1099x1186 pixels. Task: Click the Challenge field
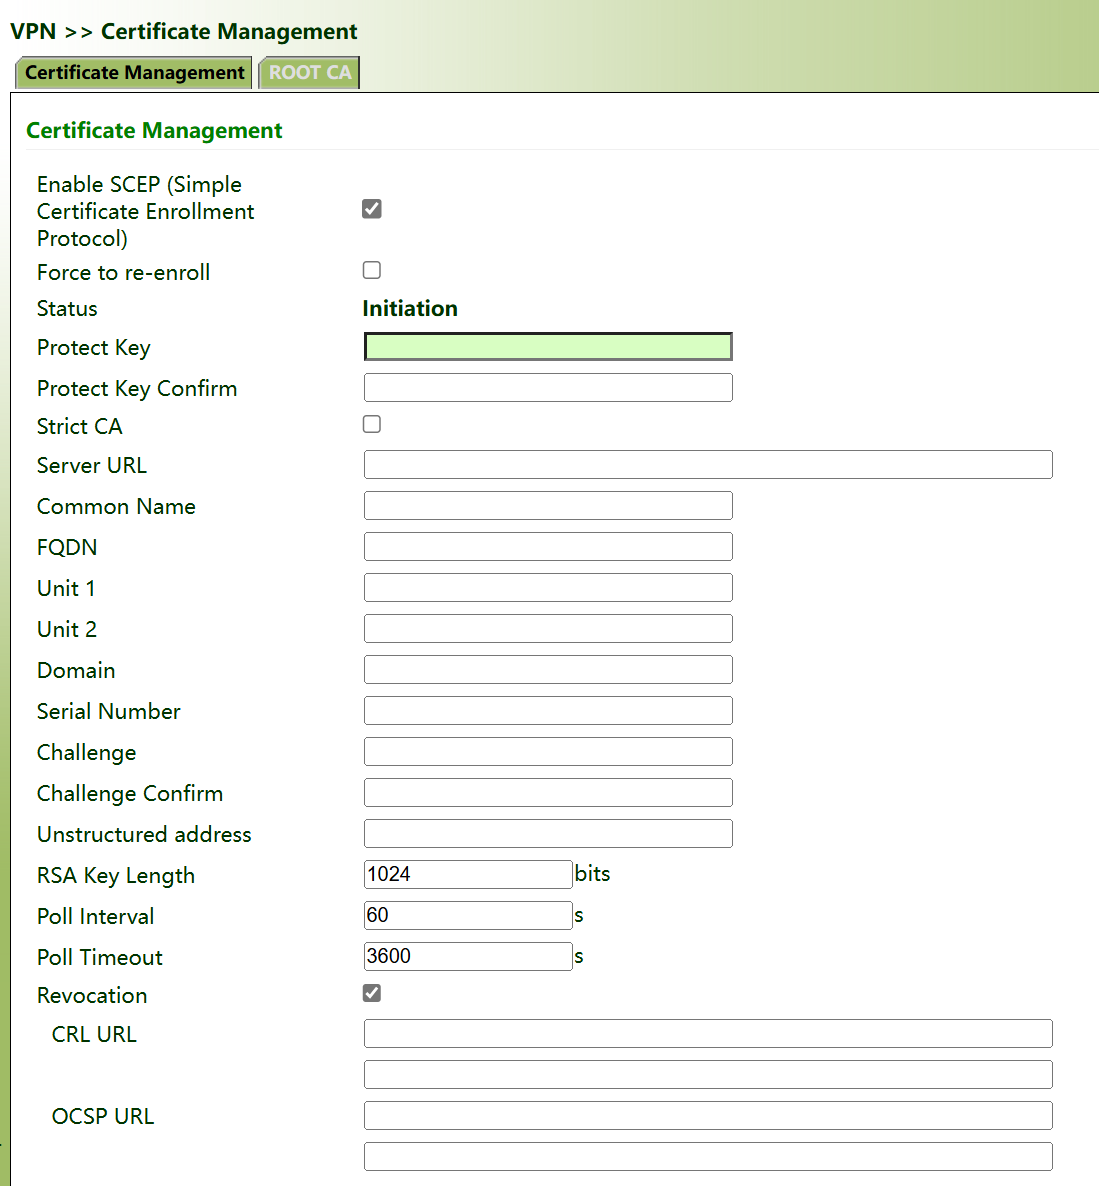[548, 752]
